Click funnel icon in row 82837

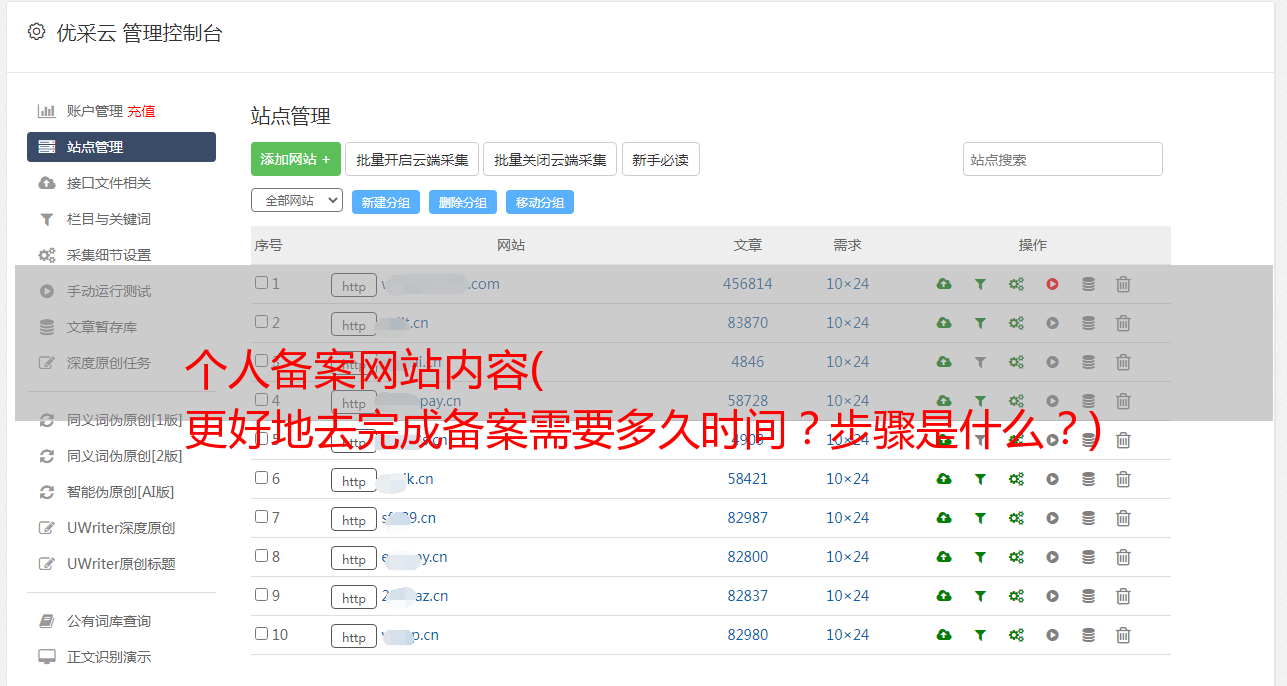click(980, 596)
